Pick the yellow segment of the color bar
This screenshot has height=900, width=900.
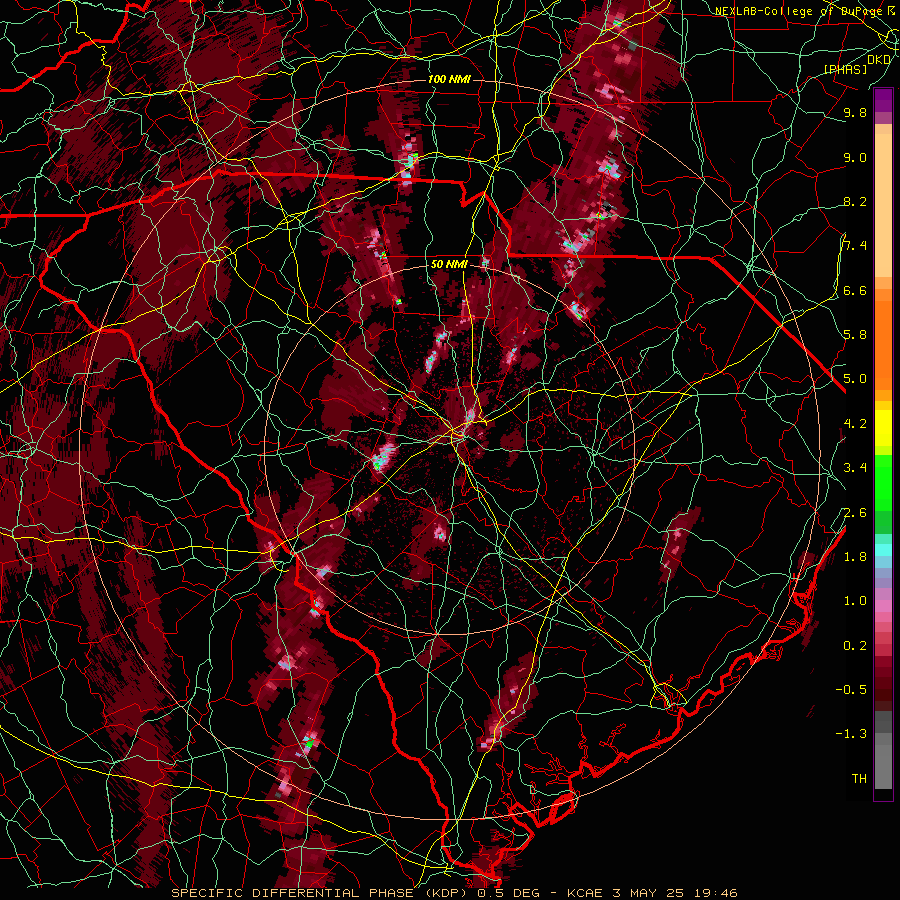coord(883,427)
